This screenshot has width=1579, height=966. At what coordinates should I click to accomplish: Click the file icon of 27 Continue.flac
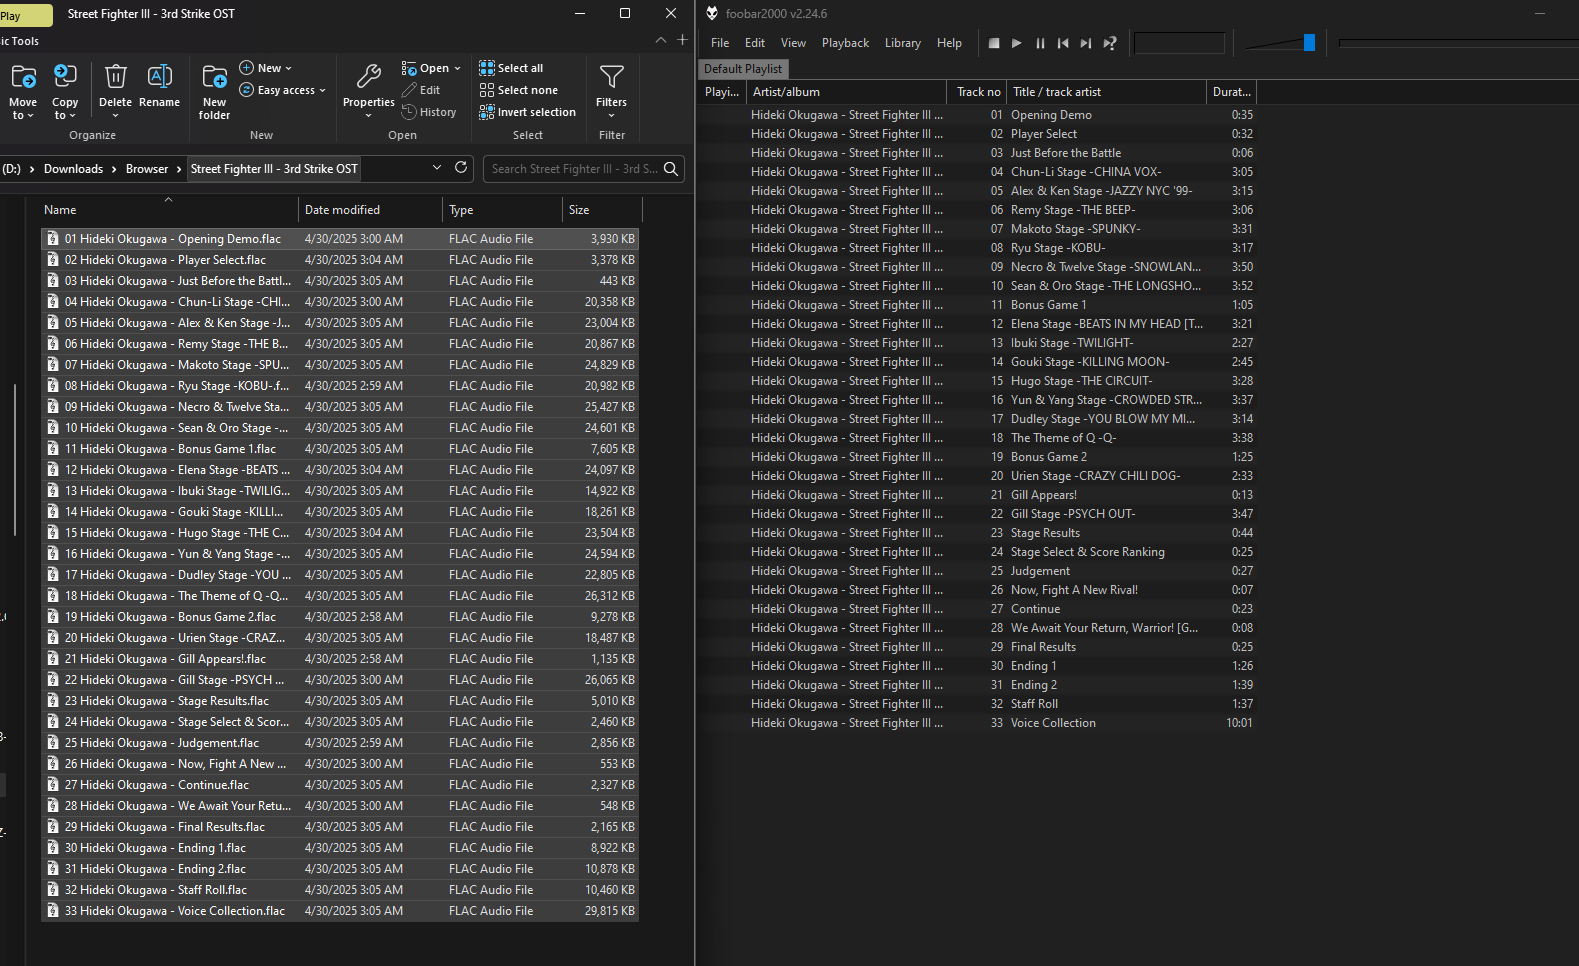point(53,785)
